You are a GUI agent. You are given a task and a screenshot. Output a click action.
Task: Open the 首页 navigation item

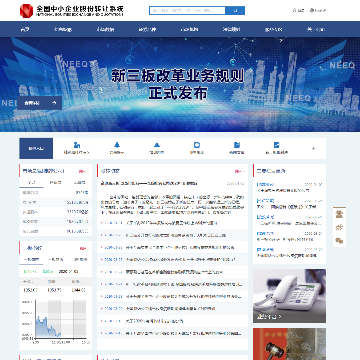[x=25, y=29]
